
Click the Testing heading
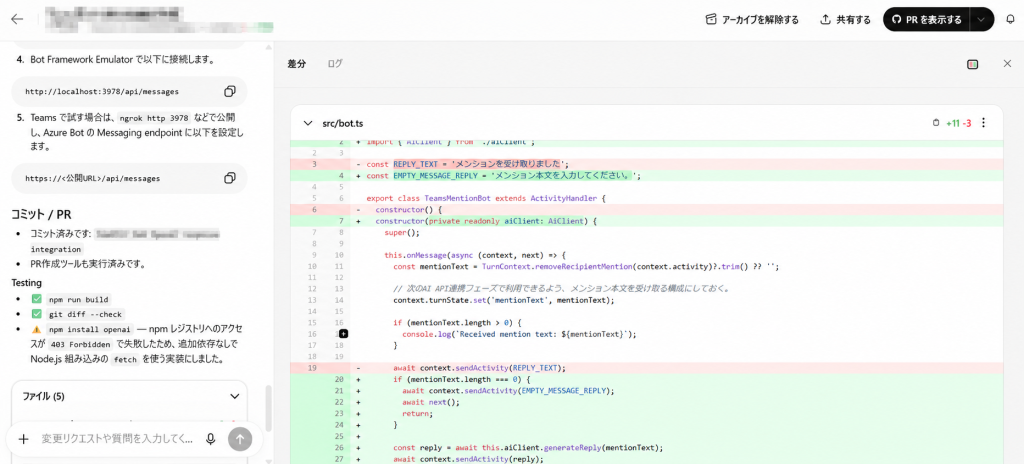pos(27,283)
